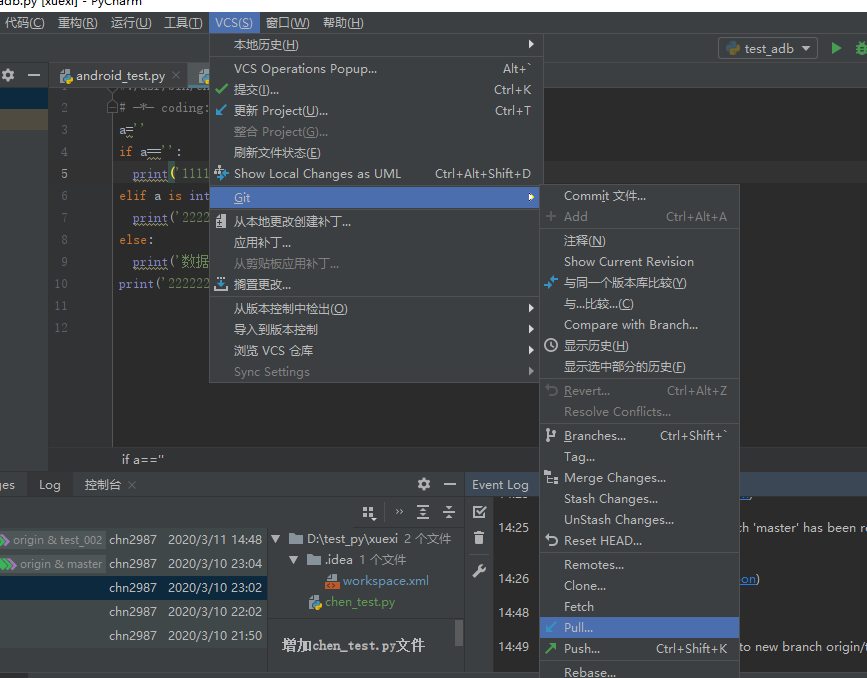The image size is (867, 678).
Task: Open console settings via the wrench icon
Action: (479, 570)
